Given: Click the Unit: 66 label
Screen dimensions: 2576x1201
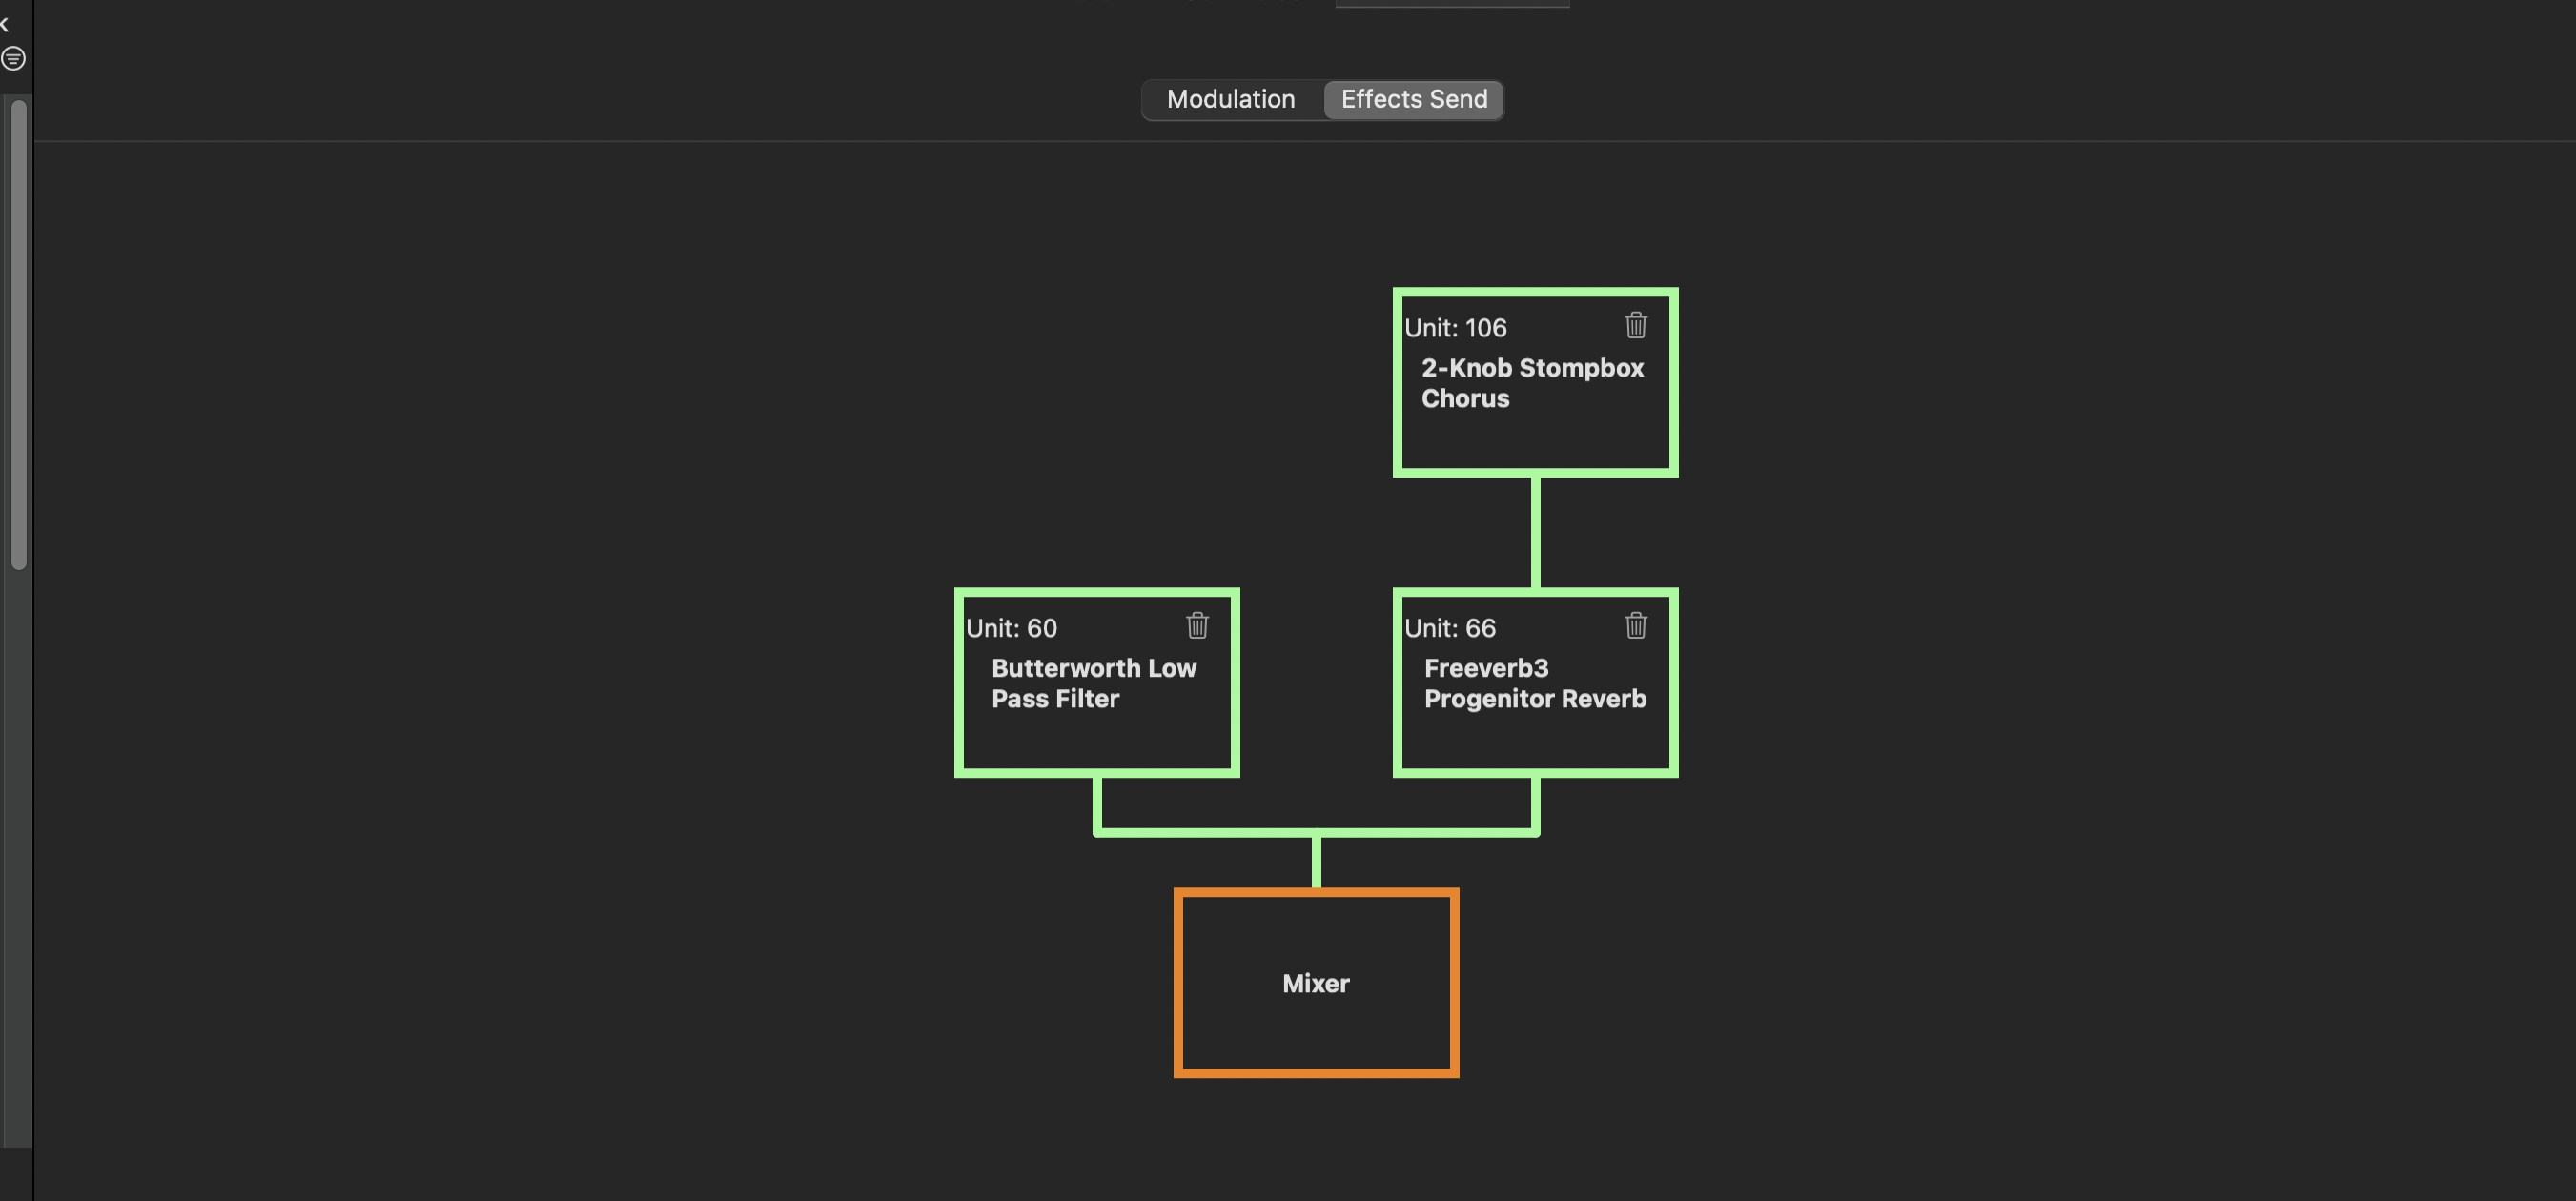Looking at the screenshot, I should (x=1450, y=628).
